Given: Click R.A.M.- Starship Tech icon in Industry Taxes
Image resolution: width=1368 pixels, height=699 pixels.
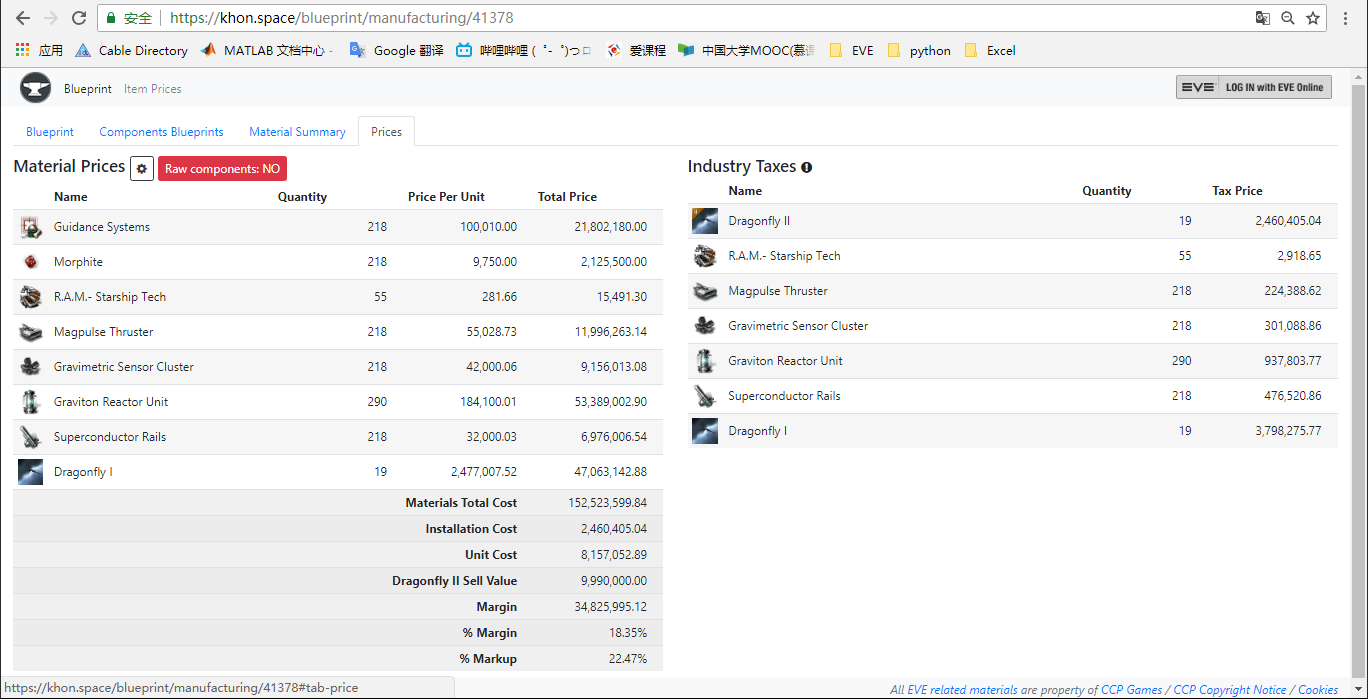Looking at the screenshot, I should 705,256.
